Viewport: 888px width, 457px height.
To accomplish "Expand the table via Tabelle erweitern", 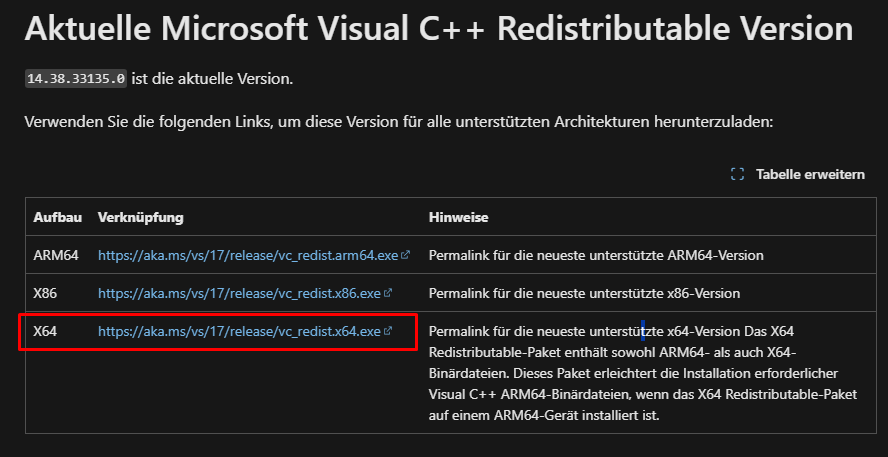I will tap(810, 174).
